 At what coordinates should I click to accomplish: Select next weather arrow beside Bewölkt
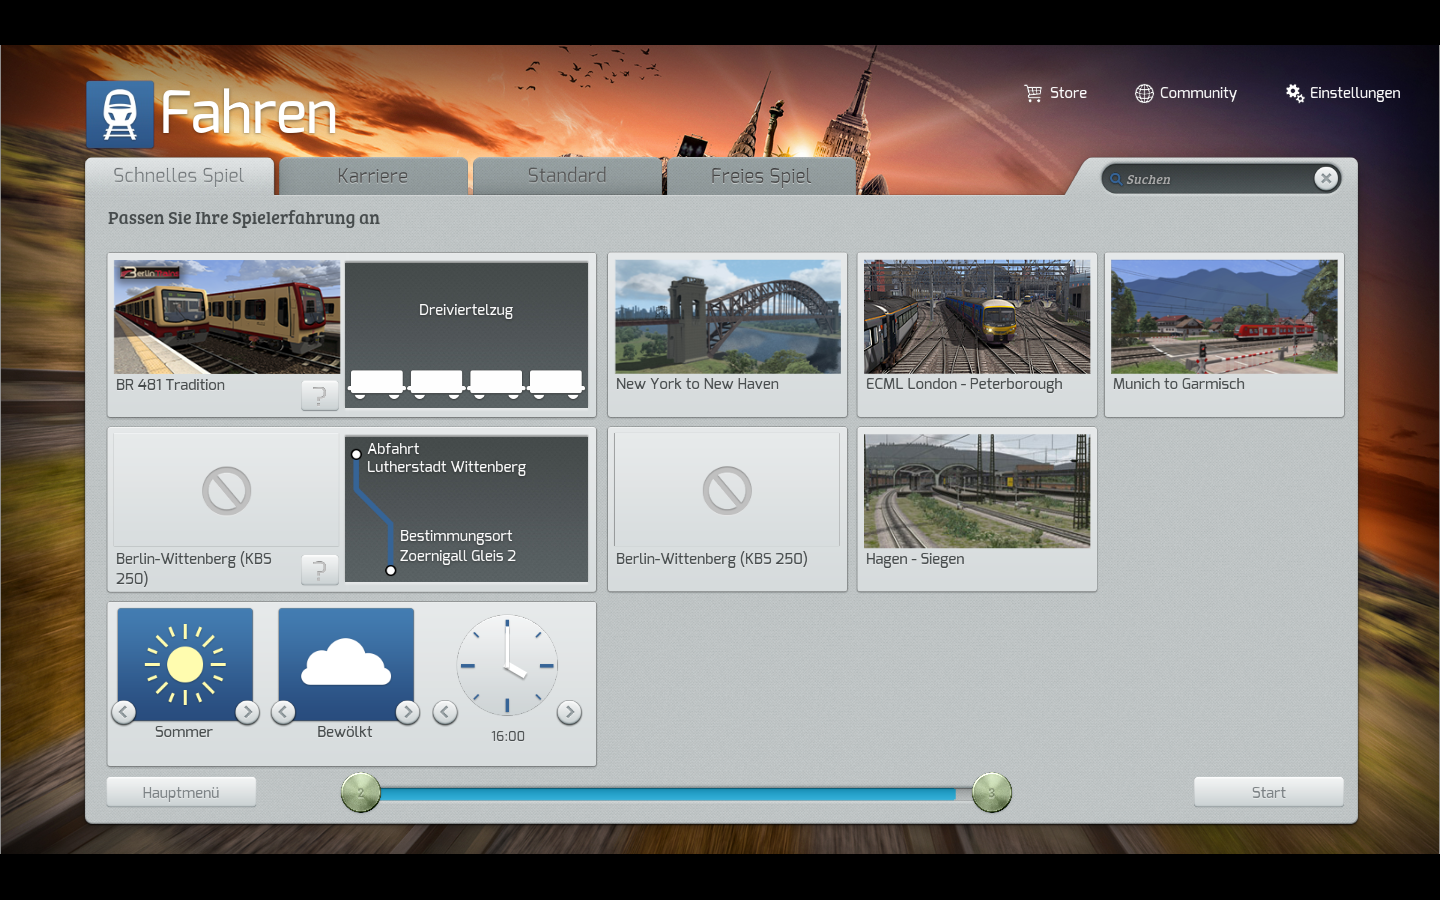click(x=407, y=712)
